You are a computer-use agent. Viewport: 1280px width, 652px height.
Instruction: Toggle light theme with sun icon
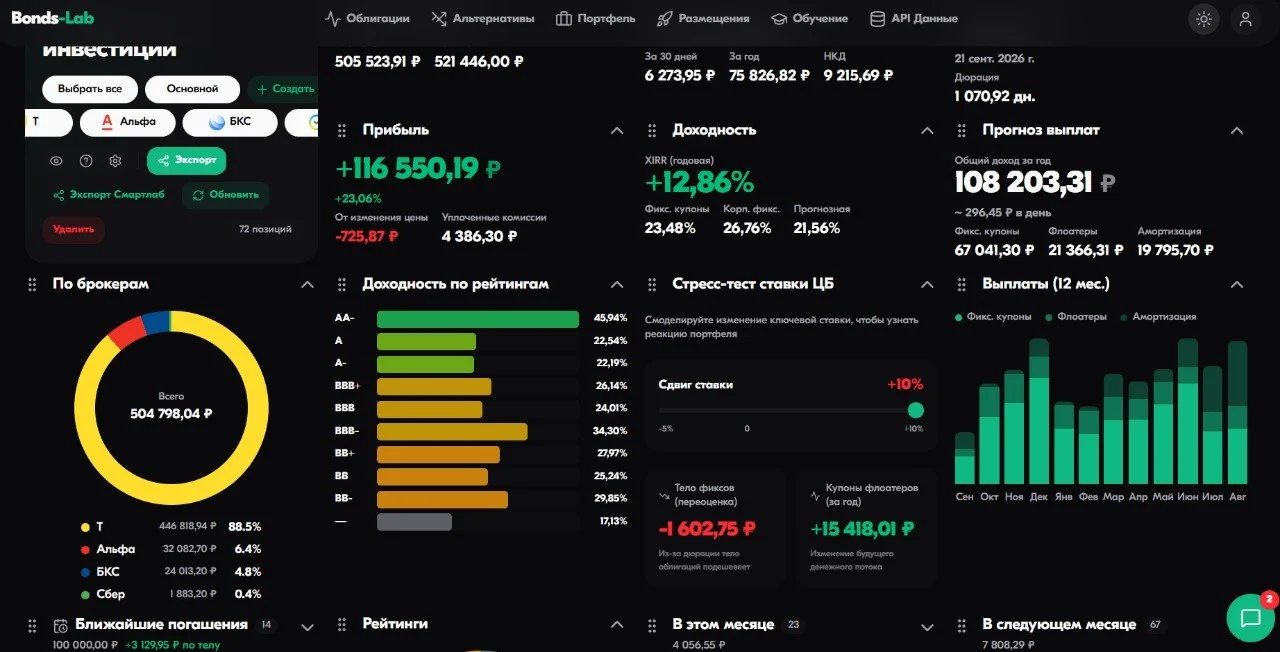pos(1204,18)
